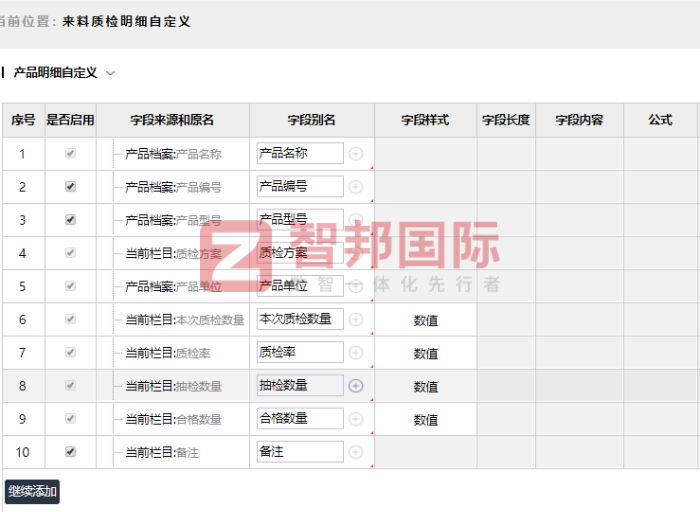This screenshot has height=512, width=700.
Task: Toggle enable checkbox for row 8 抽检数量
Action: coord(70,385)
